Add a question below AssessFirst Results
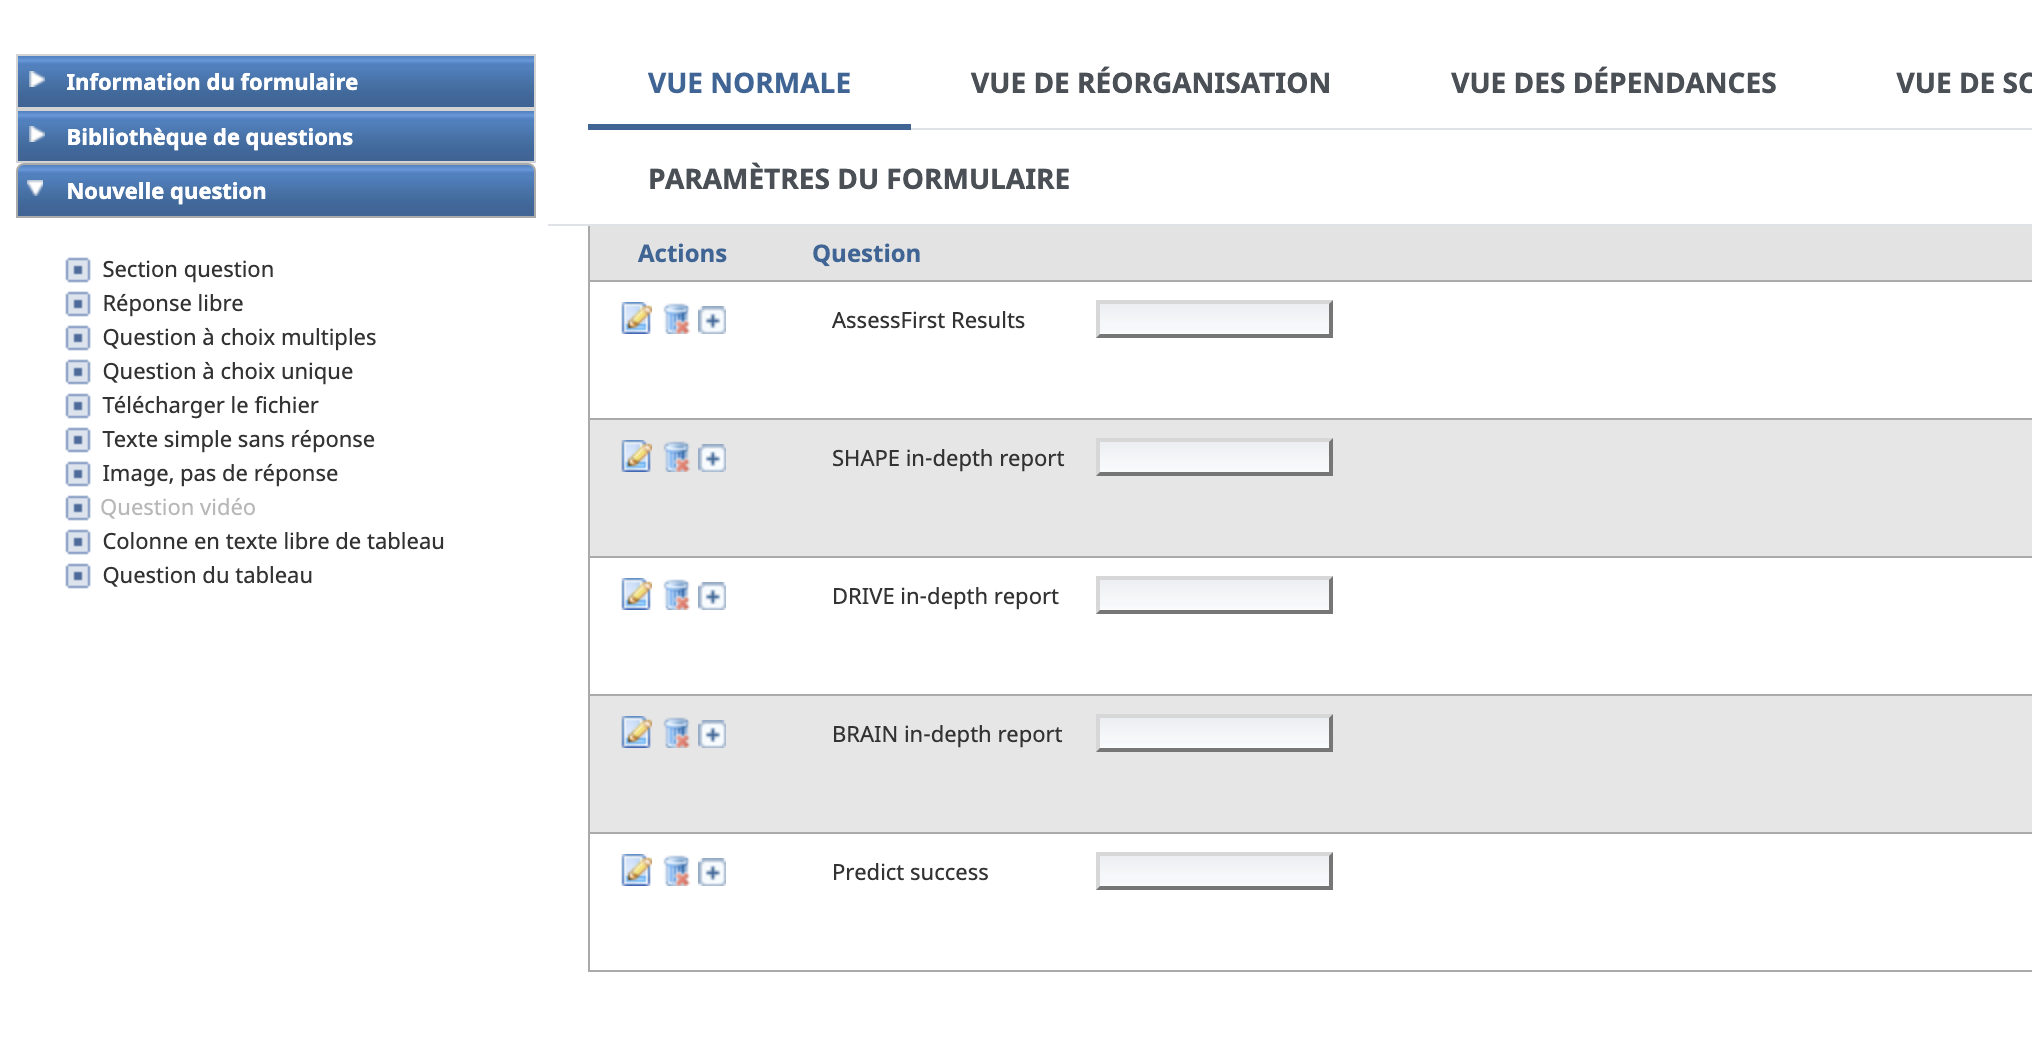This screenshot has height=1044, width=2032. pyautogui.click(x=711, y=320)
